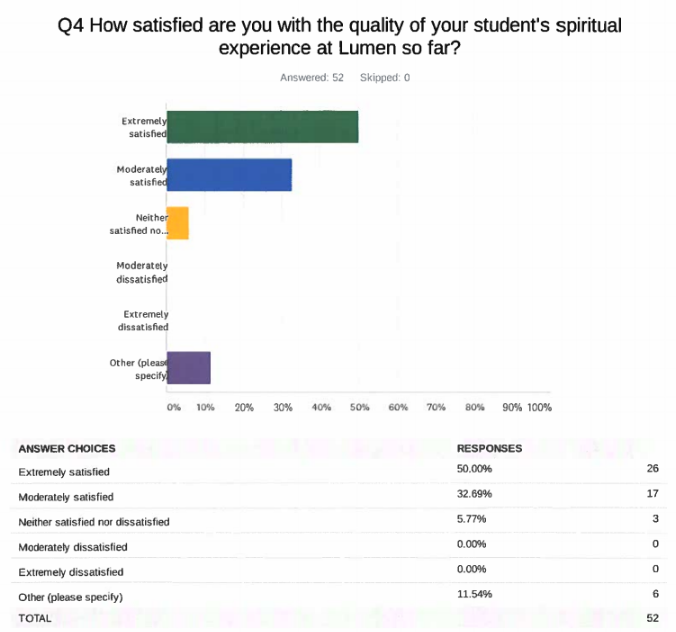Click the Moderately dissatisfied table row label
This screenshot has height=632, width=676.
coord(73,547)
